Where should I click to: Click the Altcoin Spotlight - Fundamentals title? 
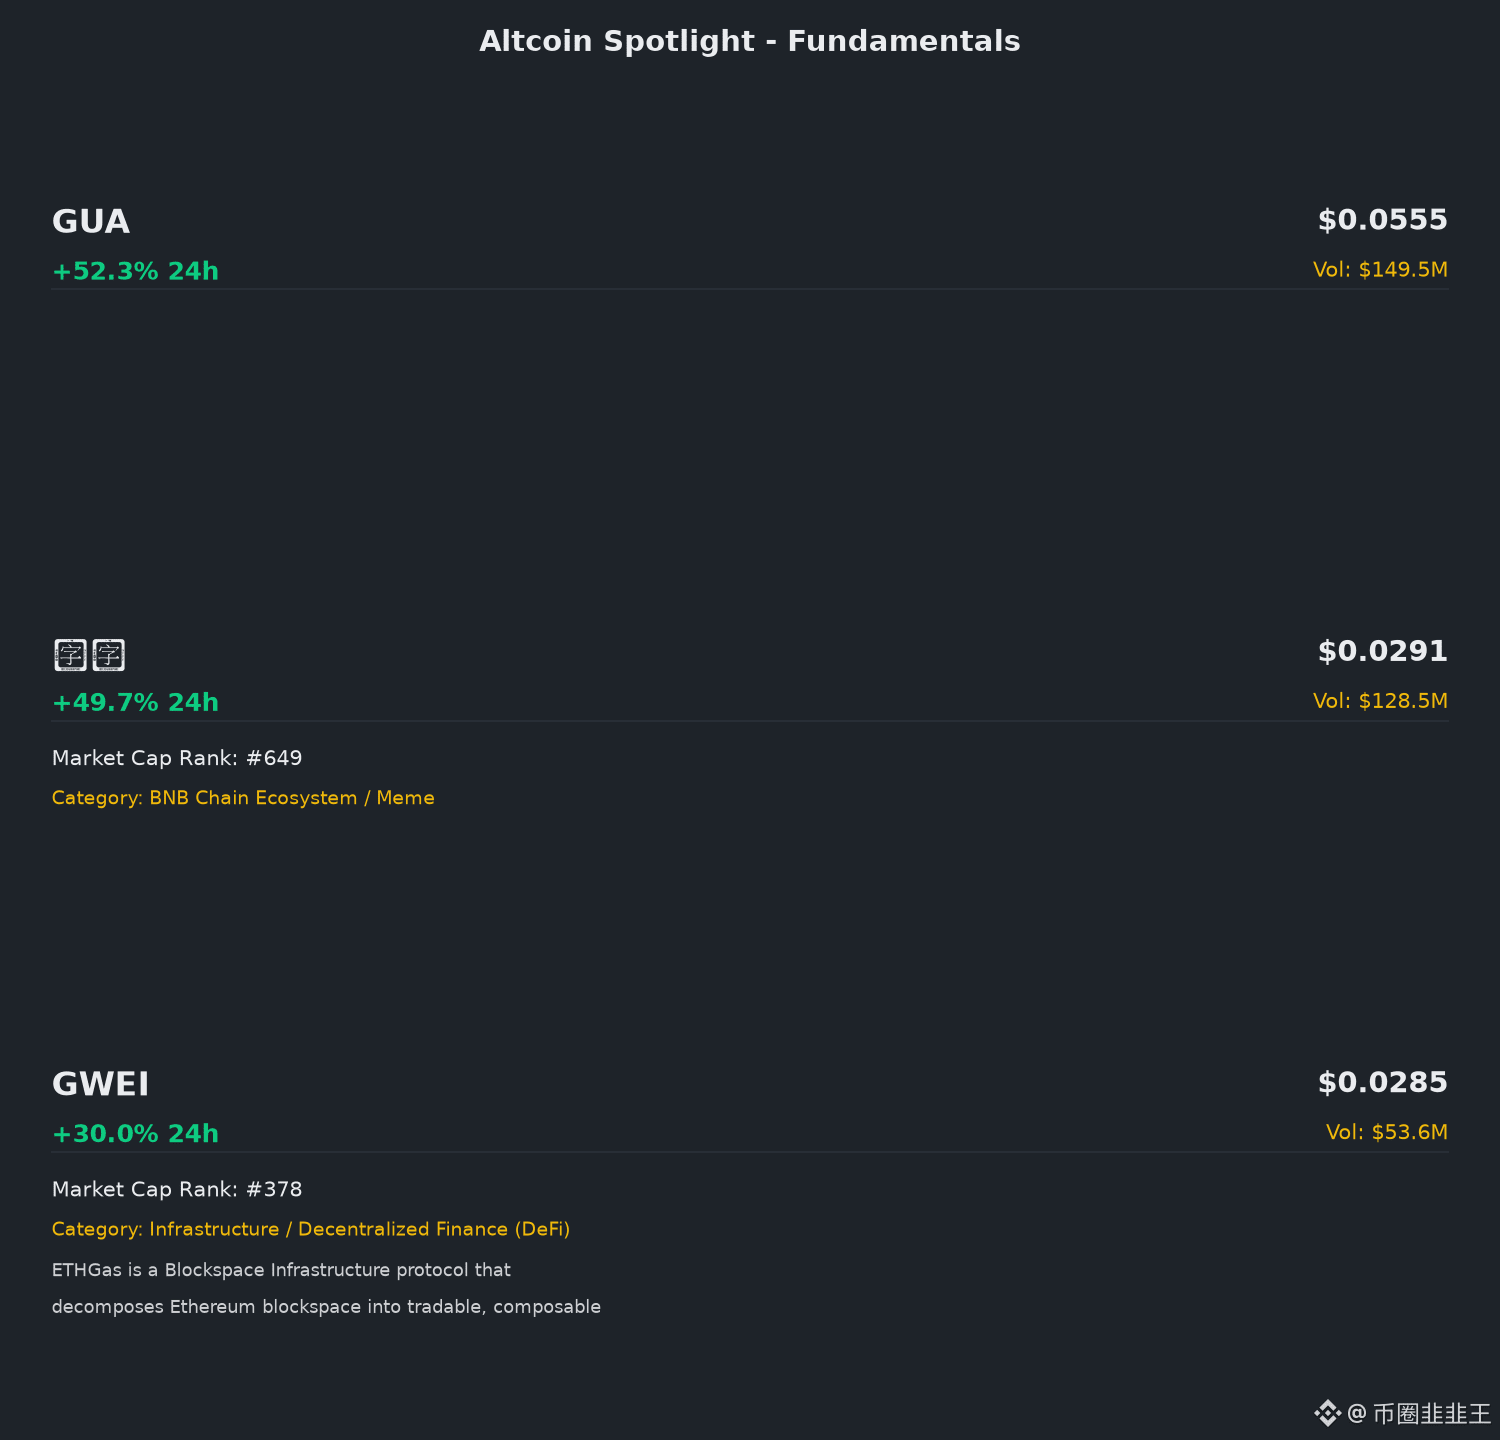tap(750, 41)
